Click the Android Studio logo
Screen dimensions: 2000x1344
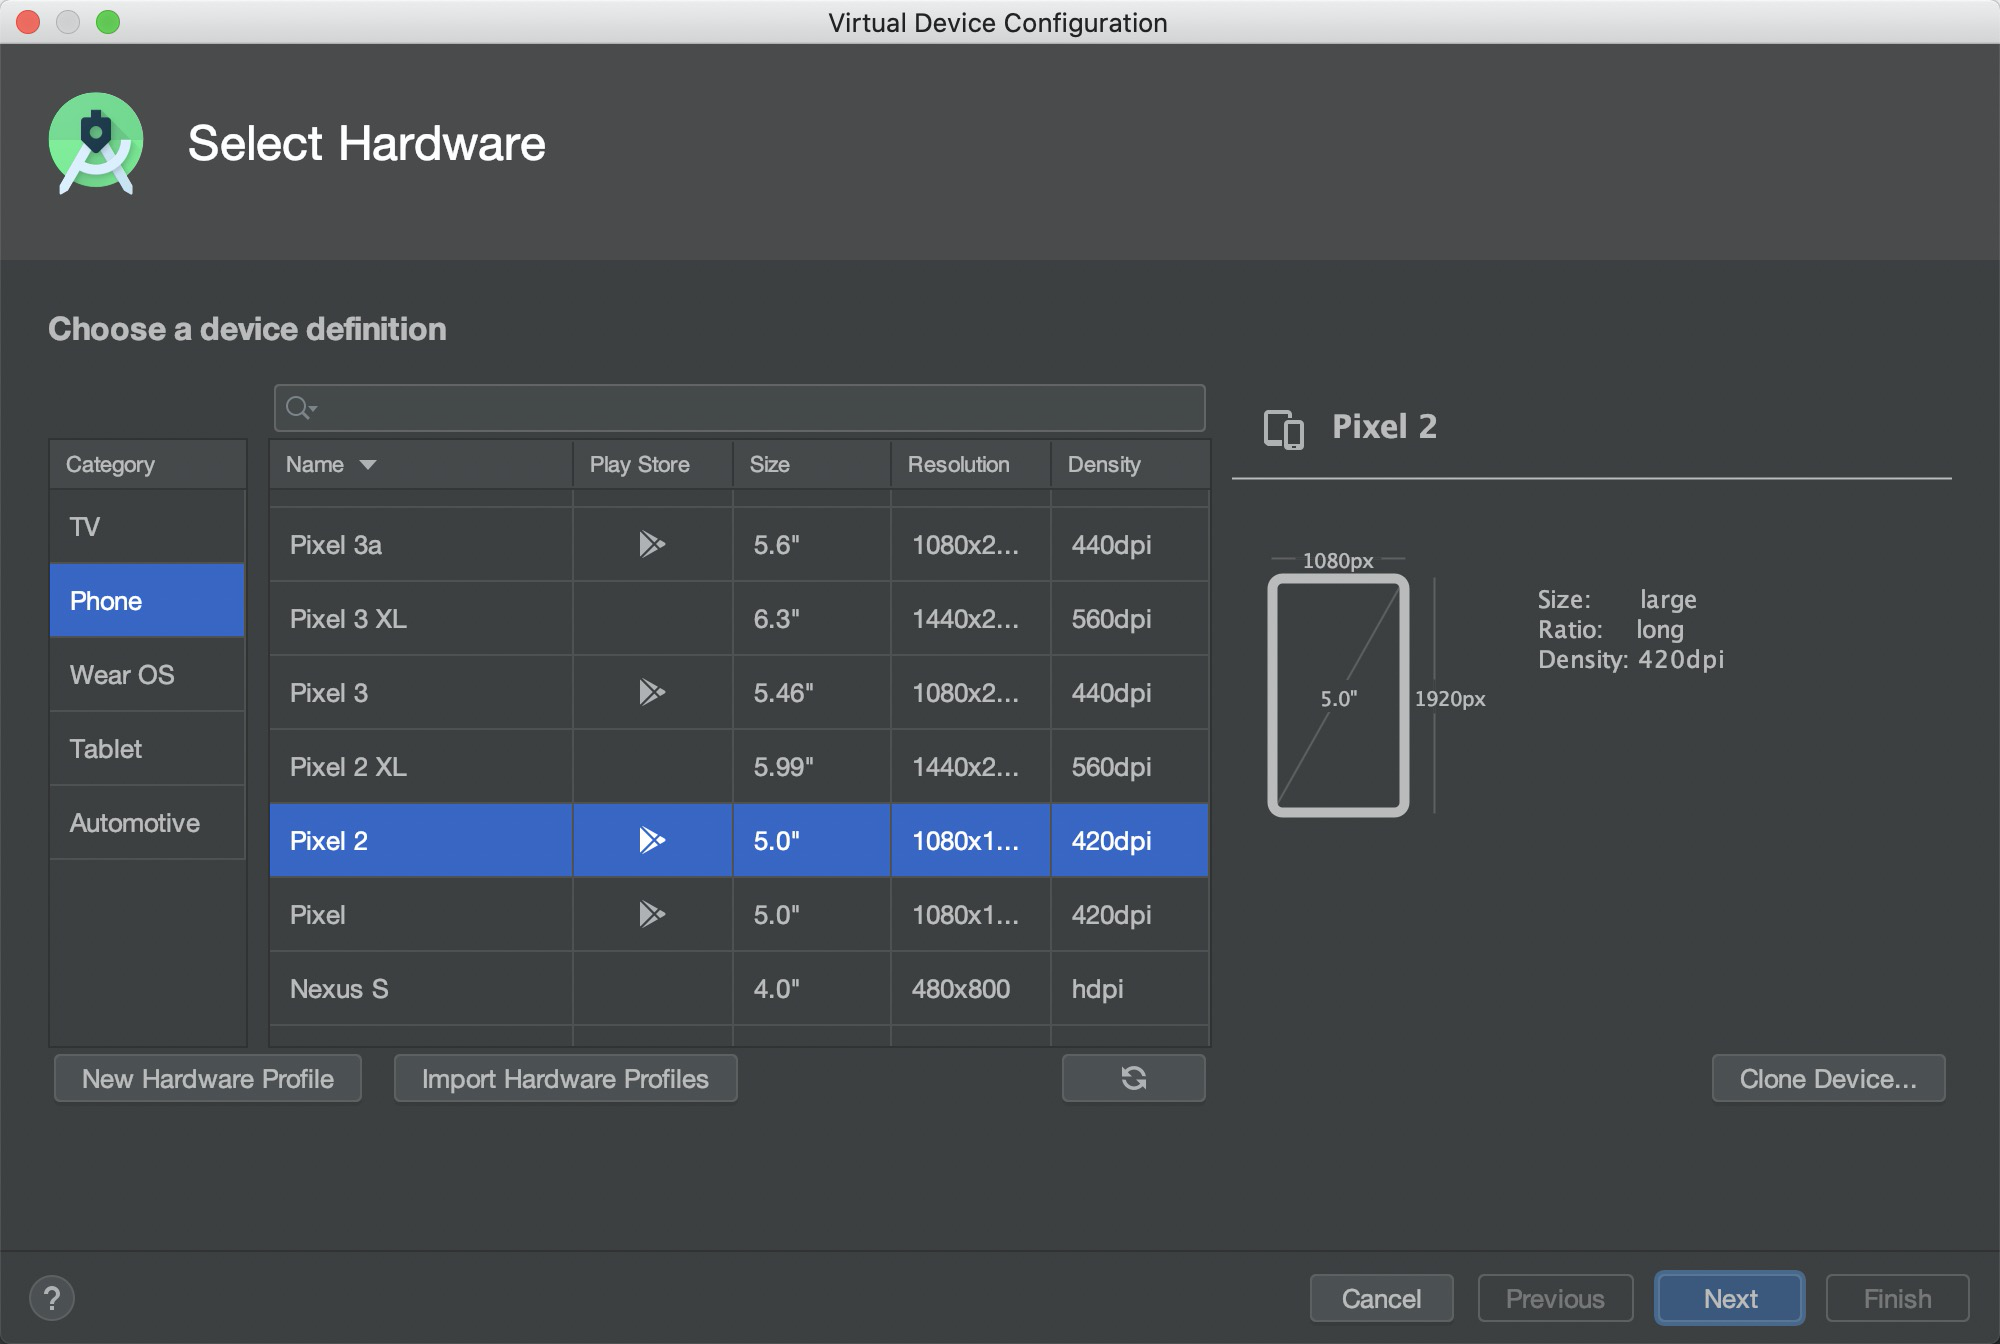pos(96,144)
